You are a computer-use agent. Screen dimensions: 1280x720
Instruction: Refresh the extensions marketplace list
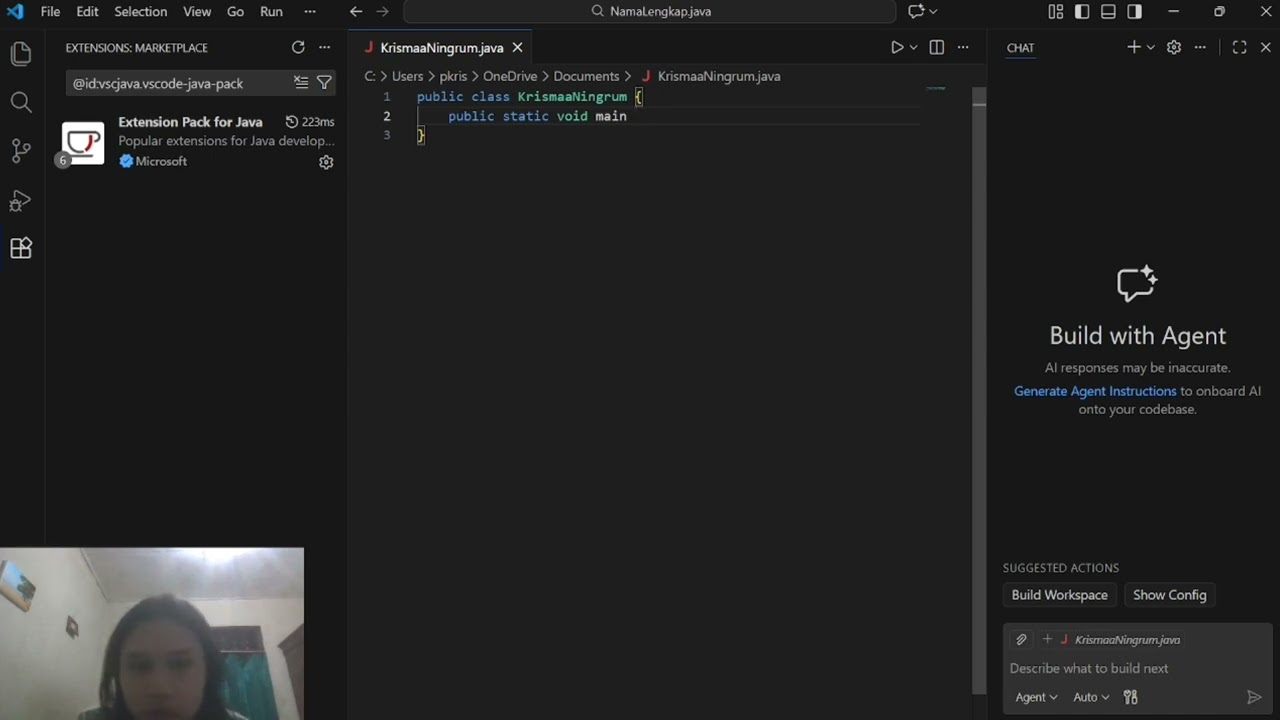pyautogui.click(x=298, y=47)
